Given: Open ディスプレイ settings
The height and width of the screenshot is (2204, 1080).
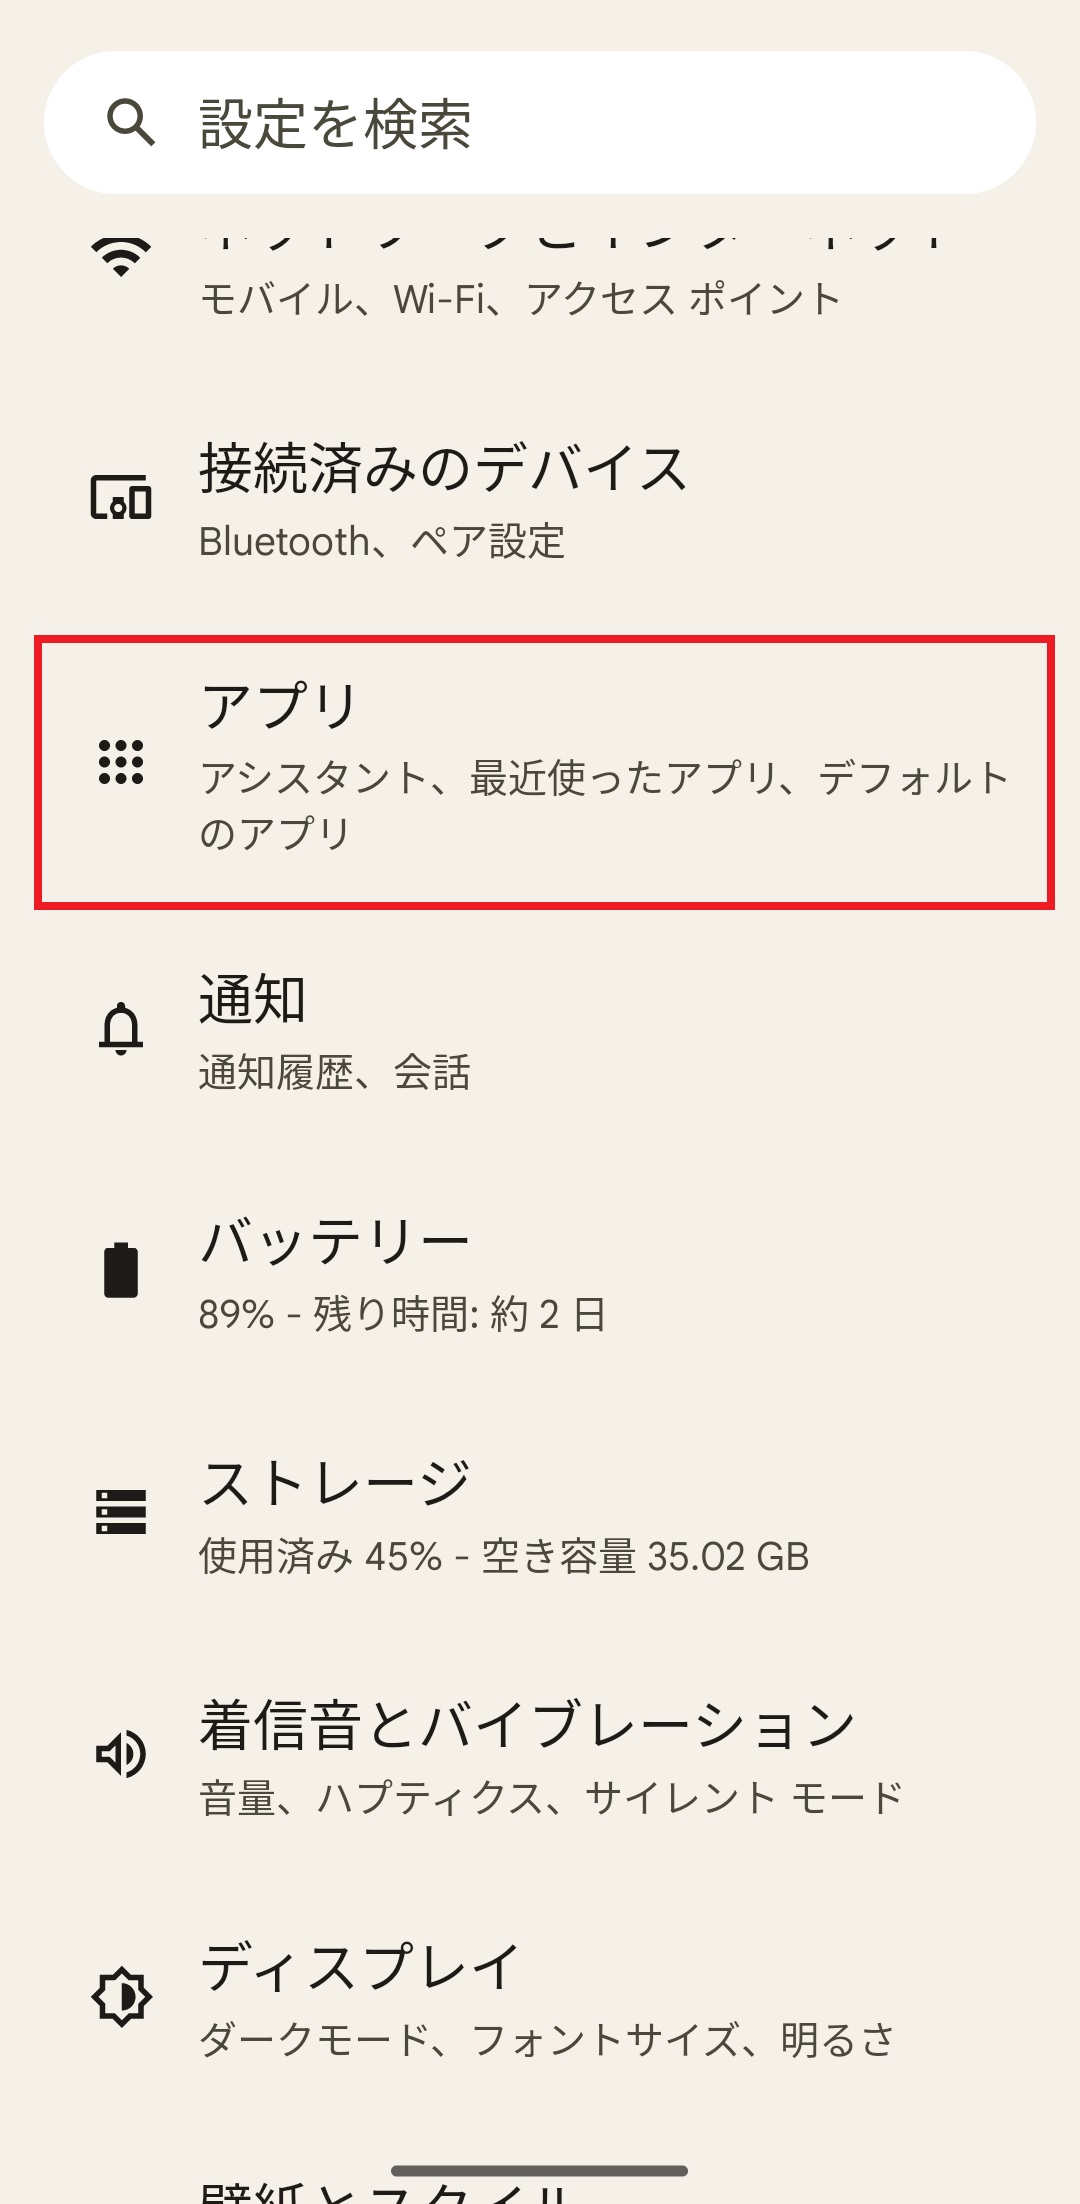Looking at the screenshot, I should pyautogui.click(x=360, y=1968).
